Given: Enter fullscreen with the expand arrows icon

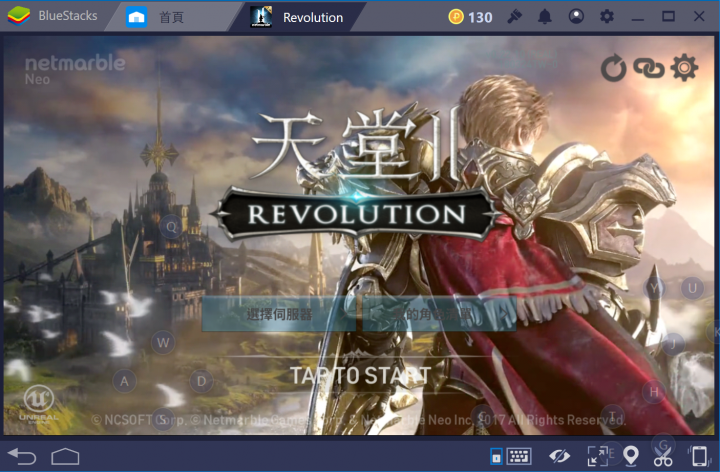Looking at the screenshot, I should pos(597,456).
